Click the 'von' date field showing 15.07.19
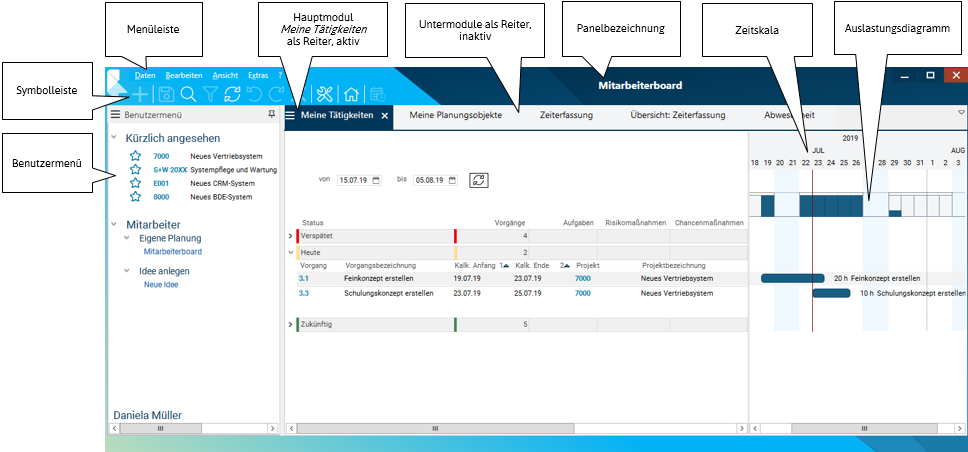Image resolution: width=968 pixels, height=452 pixels. coord(354,181)
